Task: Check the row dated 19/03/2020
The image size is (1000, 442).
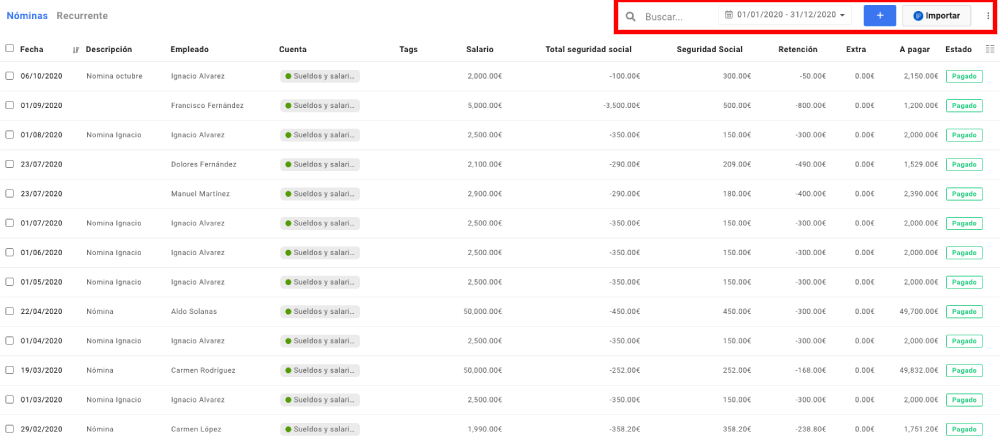Action: point(10,370)
